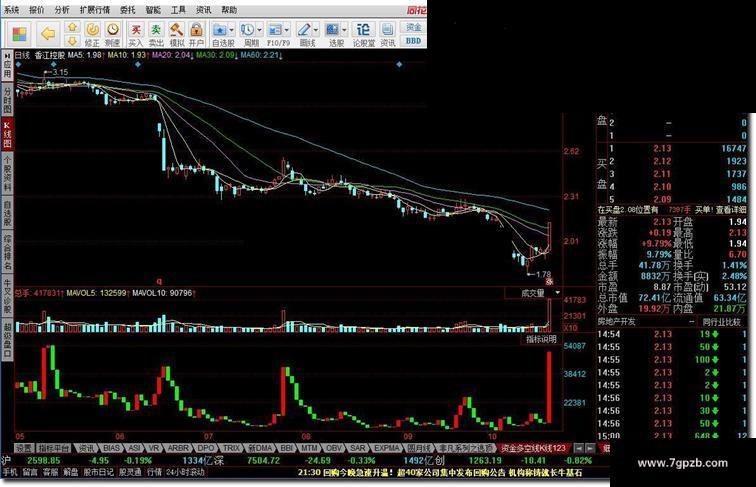The height and width of the screenshot is (487, 756).
Task: Select the ASI indicator tab
Action: click(135, 448)
